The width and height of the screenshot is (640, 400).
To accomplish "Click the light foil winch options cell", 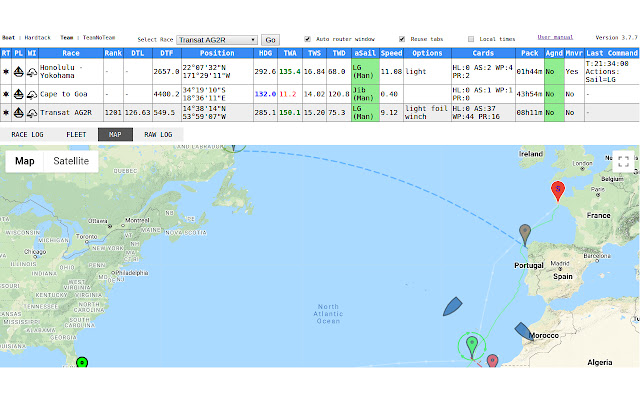I will (x=427, y=112).
